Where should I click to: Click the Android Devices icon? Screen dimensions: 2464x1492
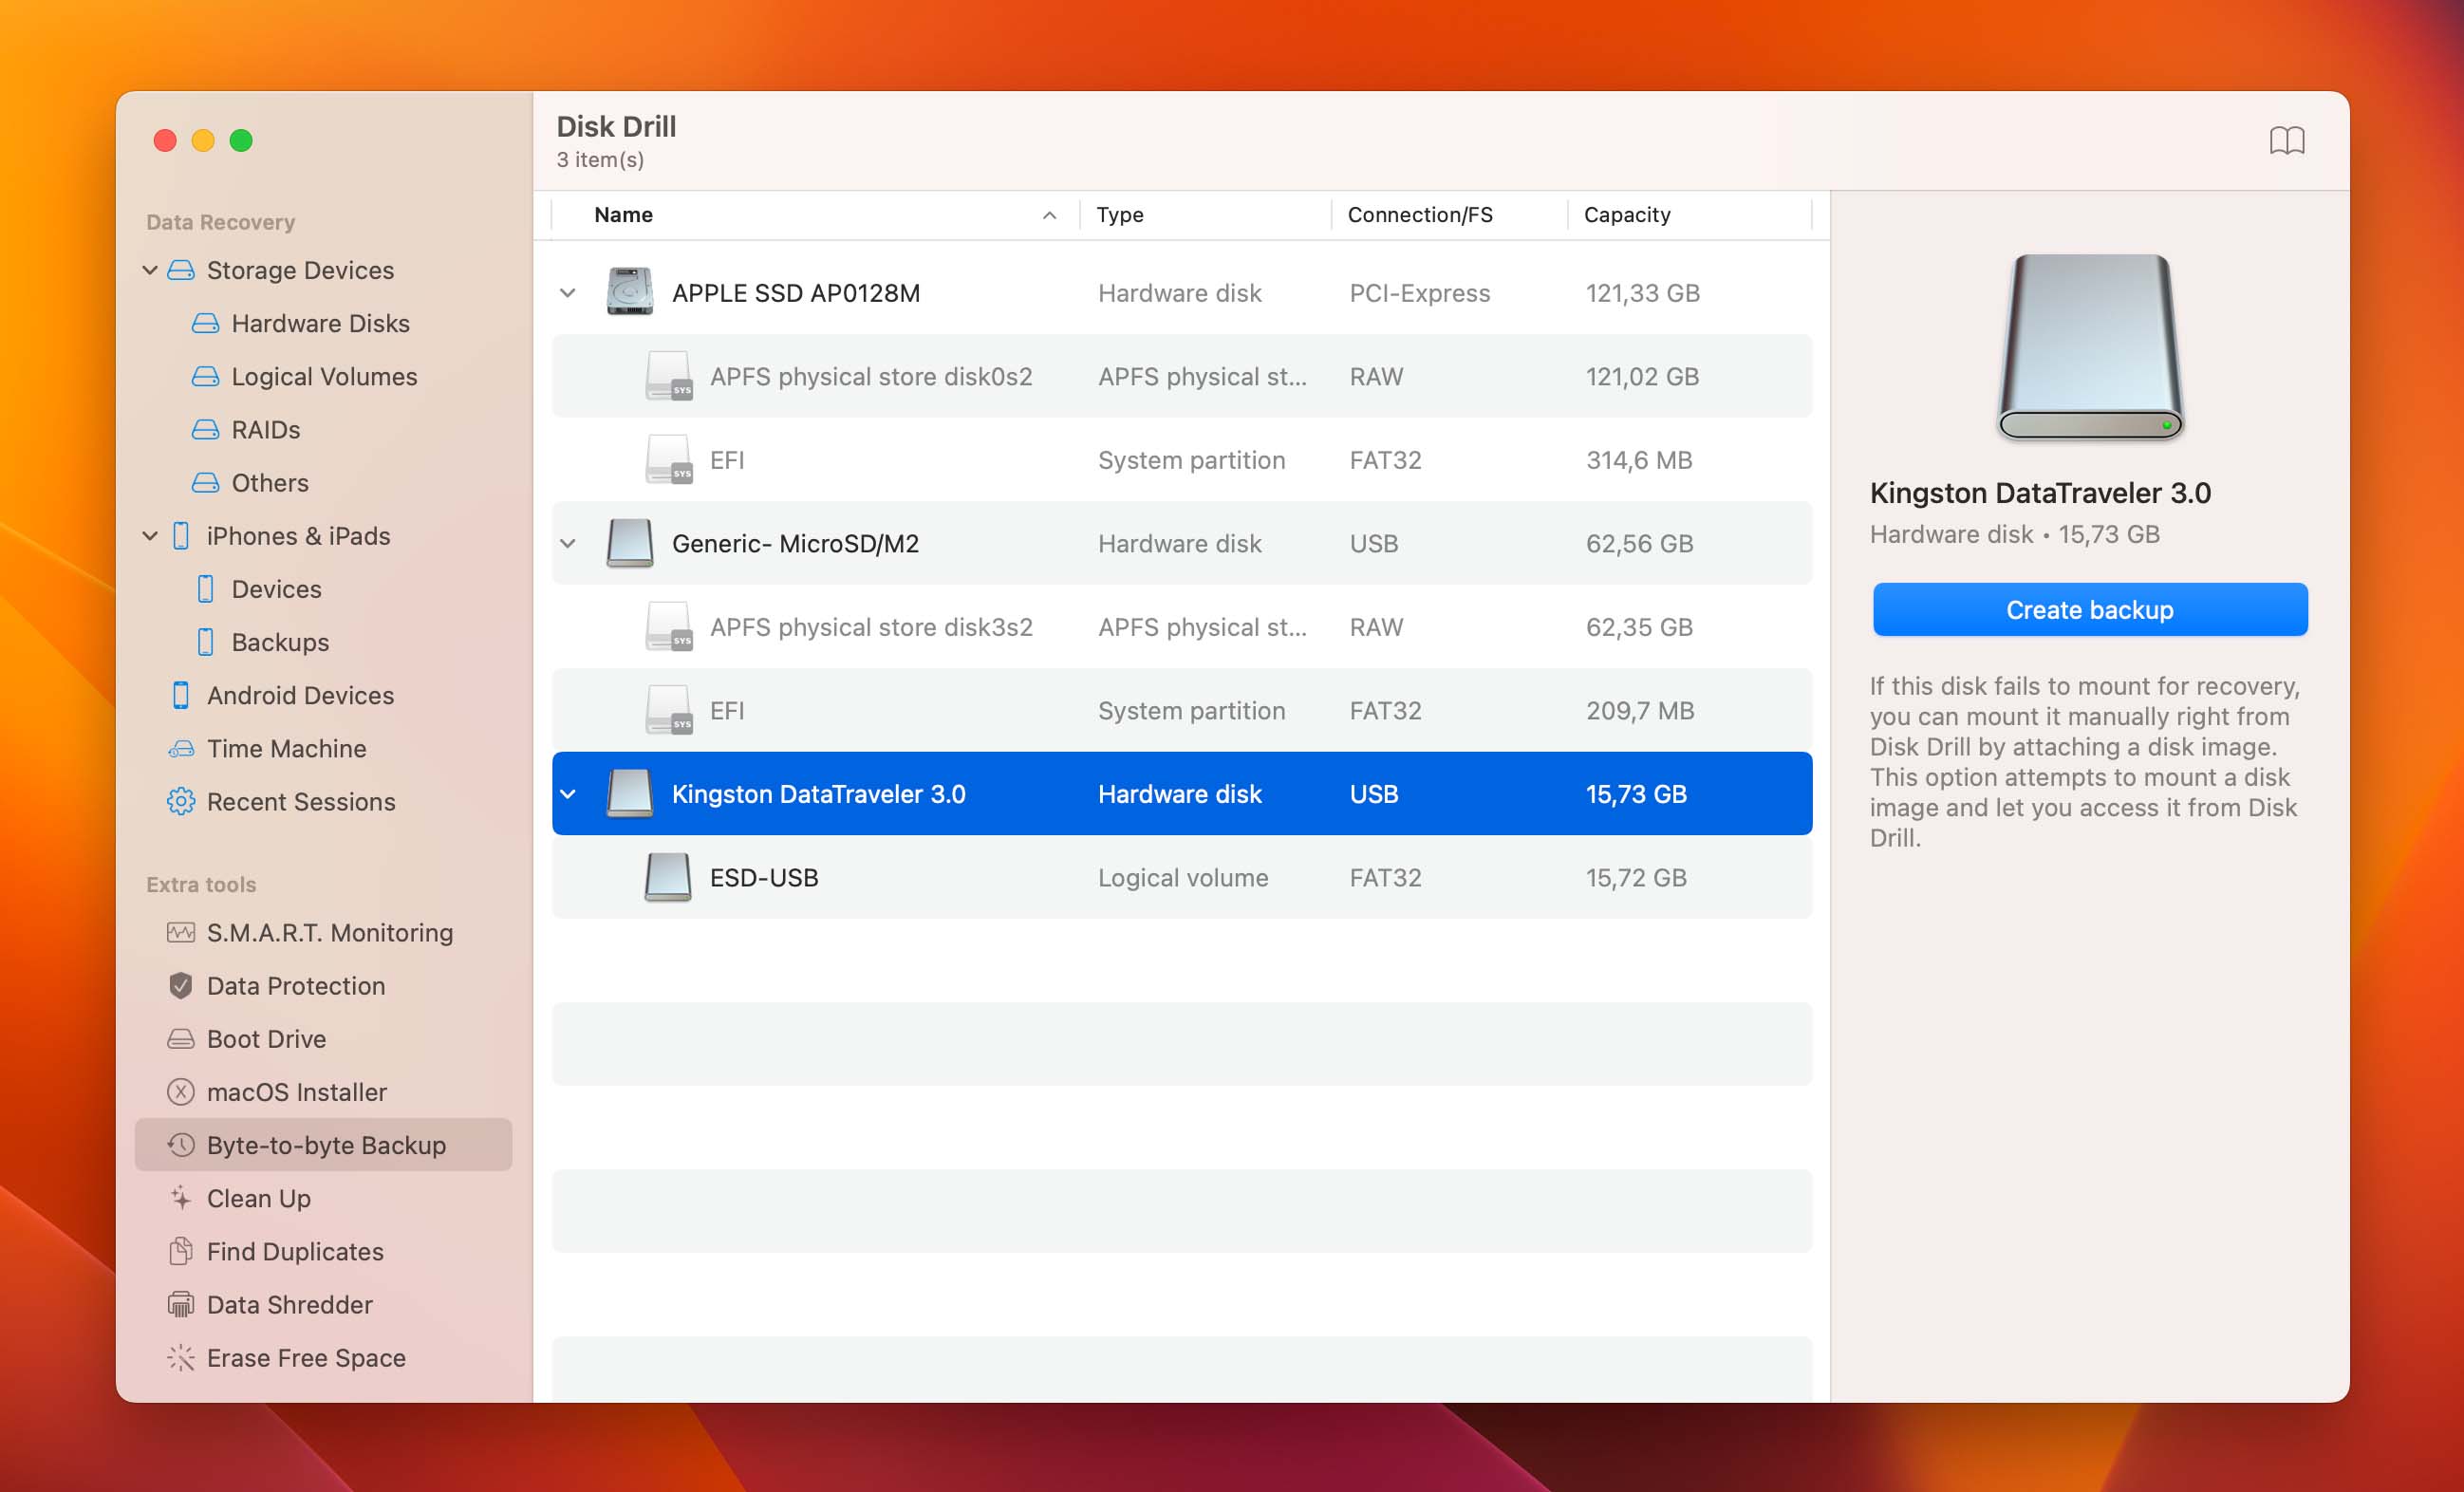tap(181, 695)
